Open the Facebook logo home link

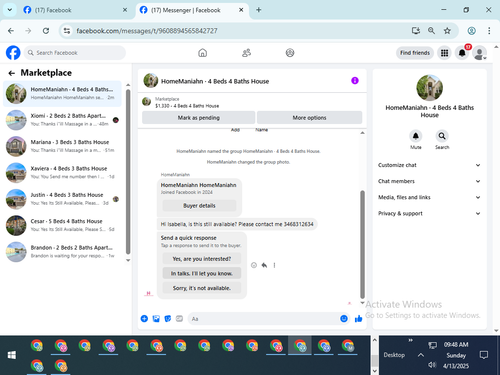(x=13, y=53)
